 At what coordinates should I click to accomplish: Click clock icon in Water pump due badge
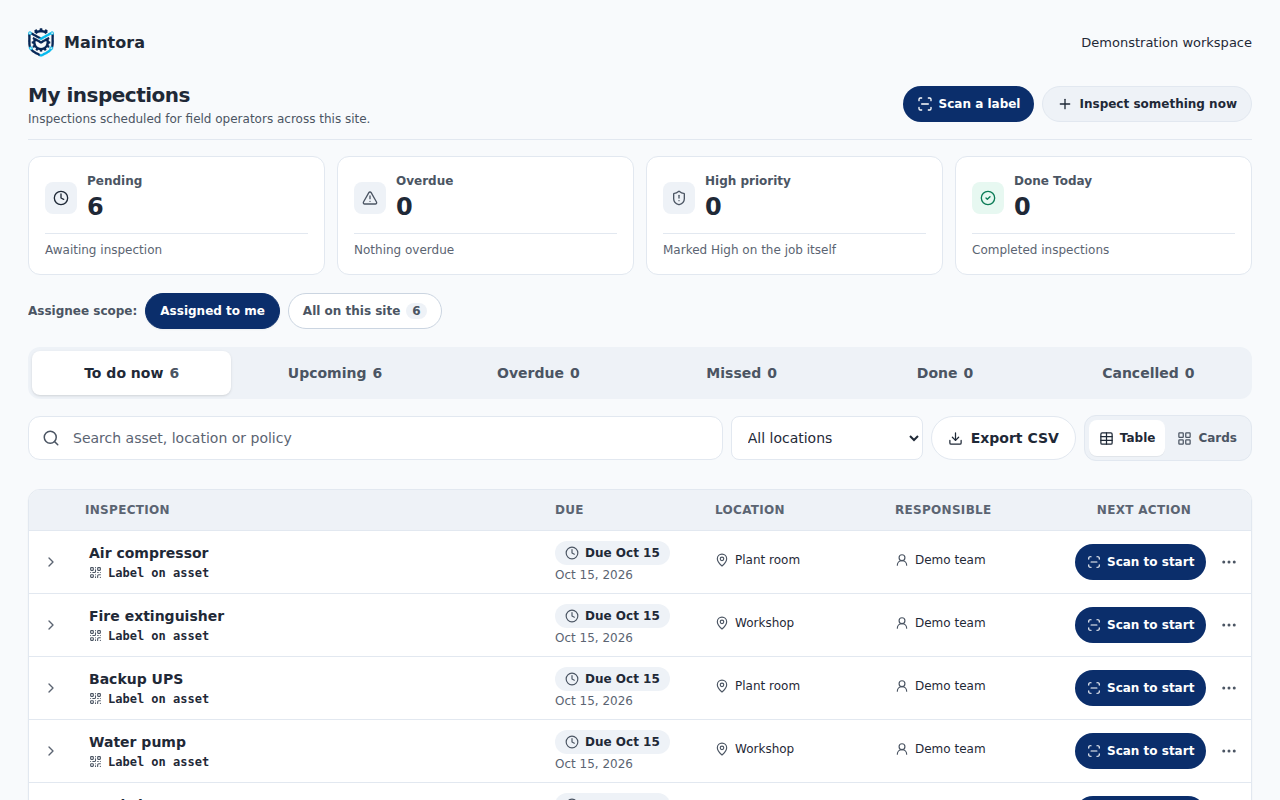[x=572, y=742]
